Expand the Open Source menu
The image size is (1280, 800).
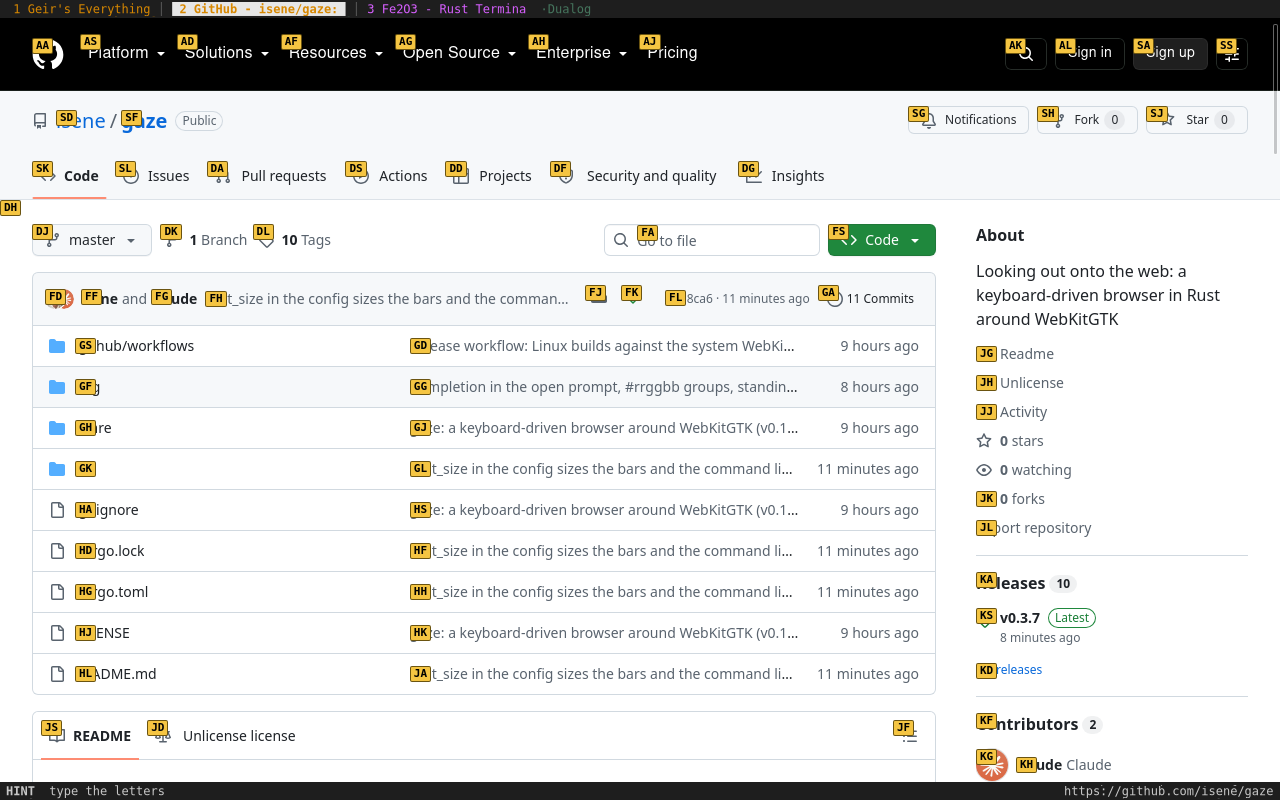click(459, 53)
